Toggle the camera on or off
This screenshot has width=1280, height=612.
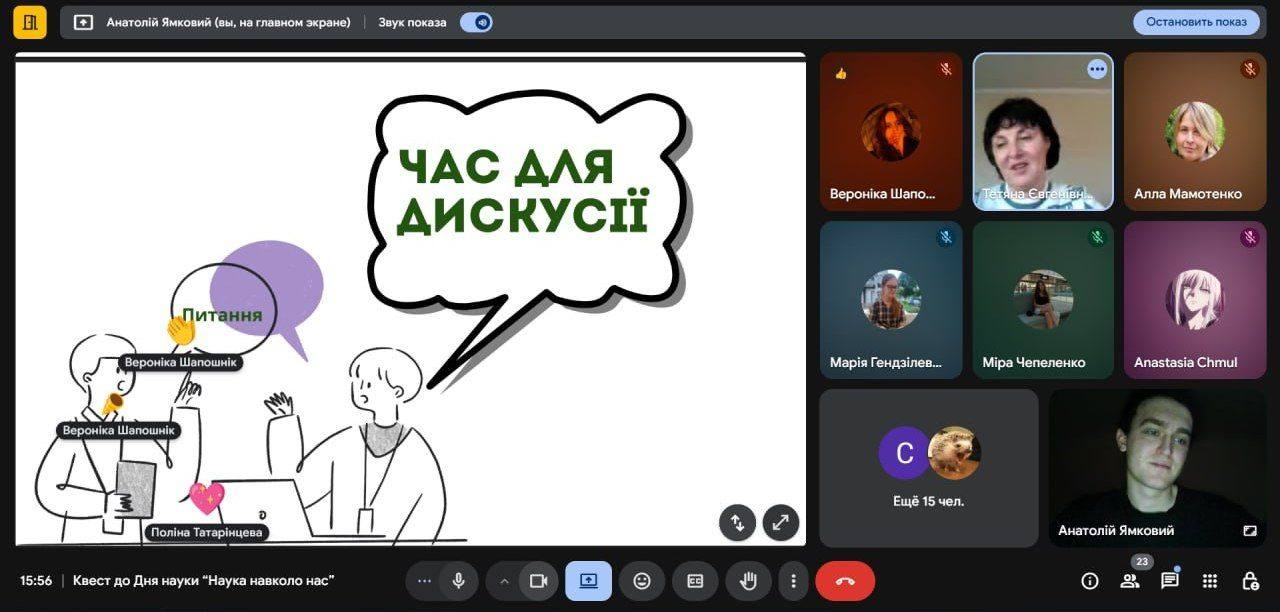[x=539, y=581]
